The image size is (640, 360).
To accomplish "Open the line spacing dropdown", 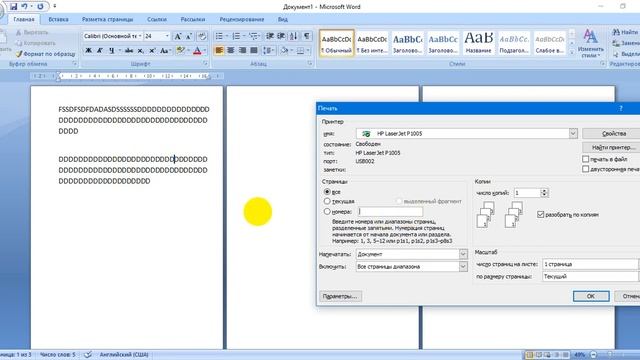I will point(268,51).
